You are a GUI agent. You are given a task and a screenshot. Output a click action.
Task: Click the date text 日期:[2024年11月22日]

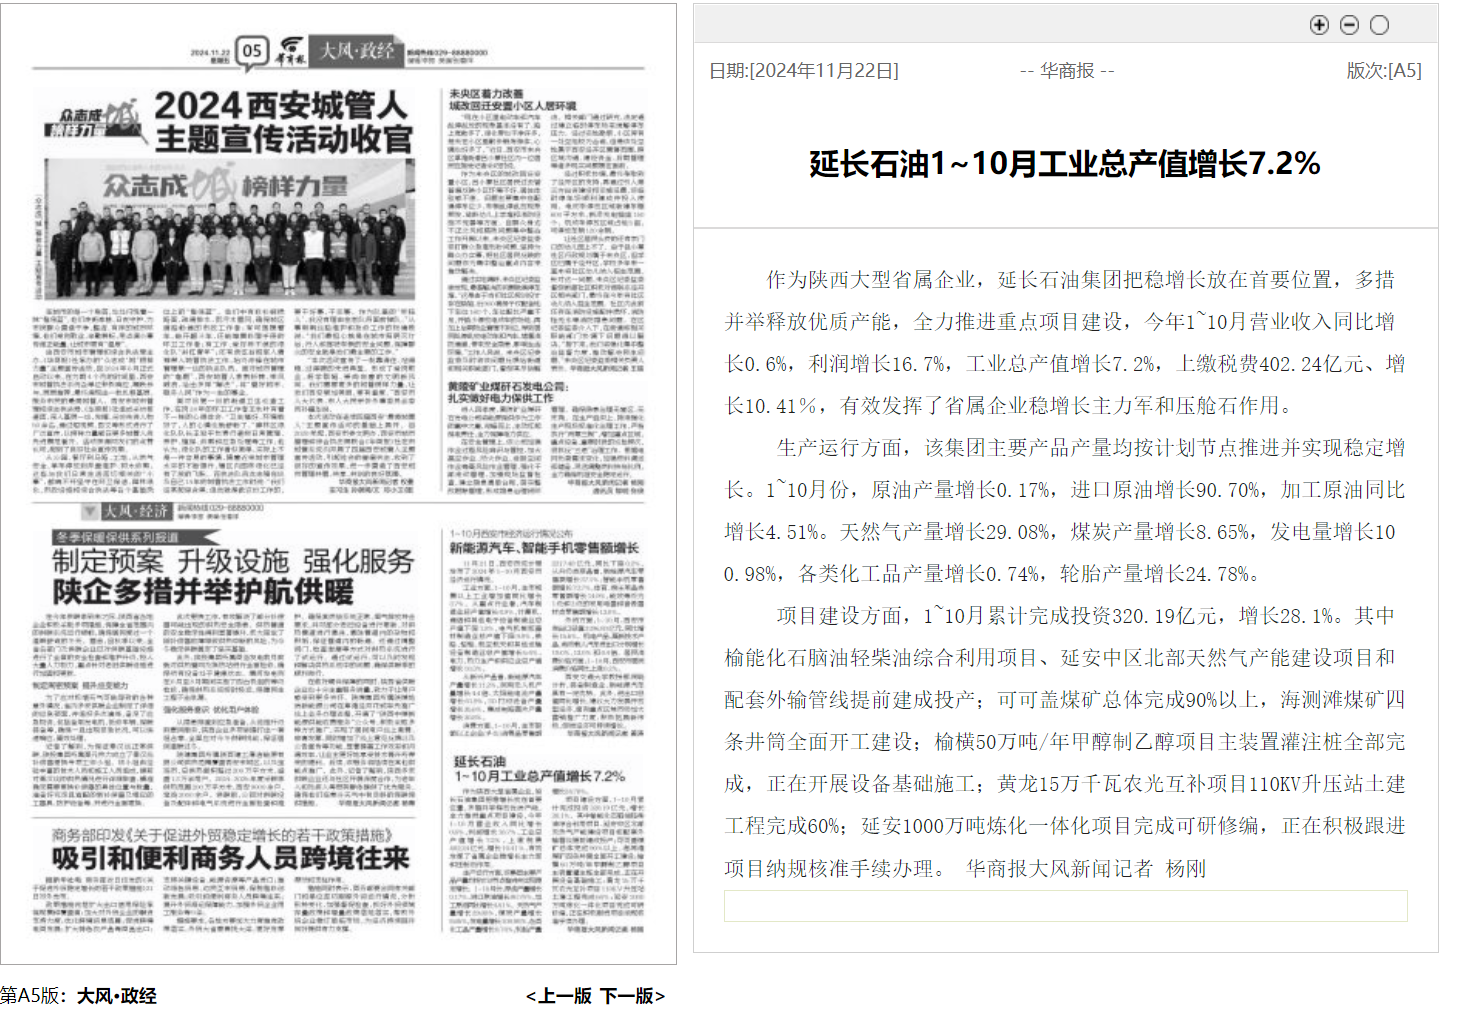[804, 71]
